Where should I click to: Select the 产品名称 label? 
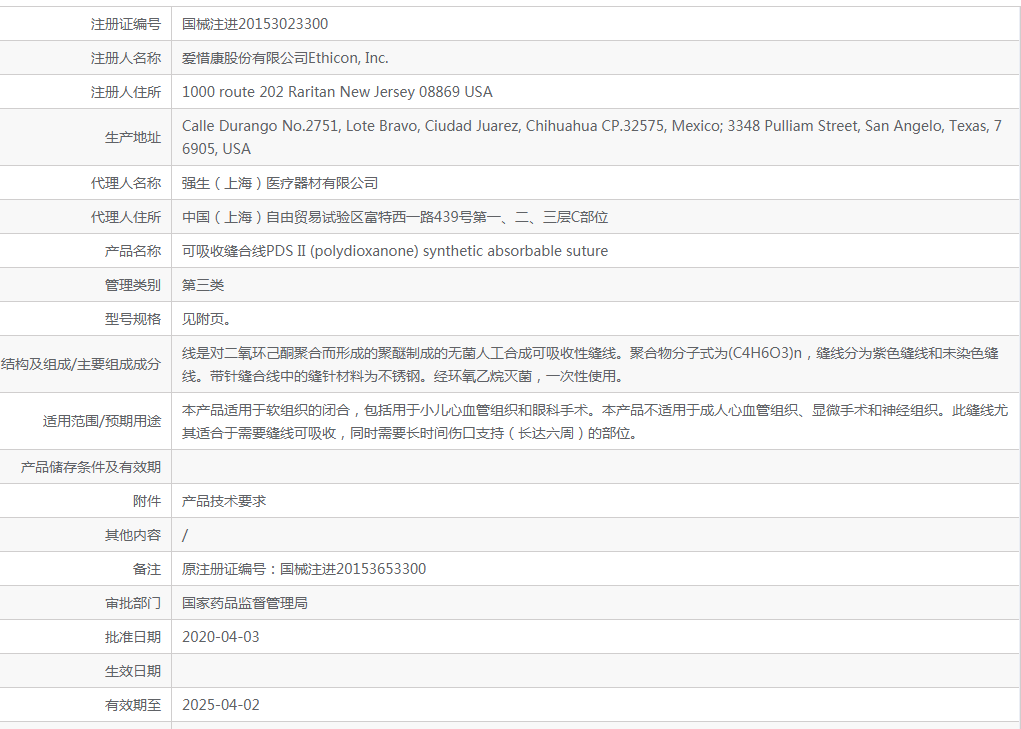(x=133, y=251)
